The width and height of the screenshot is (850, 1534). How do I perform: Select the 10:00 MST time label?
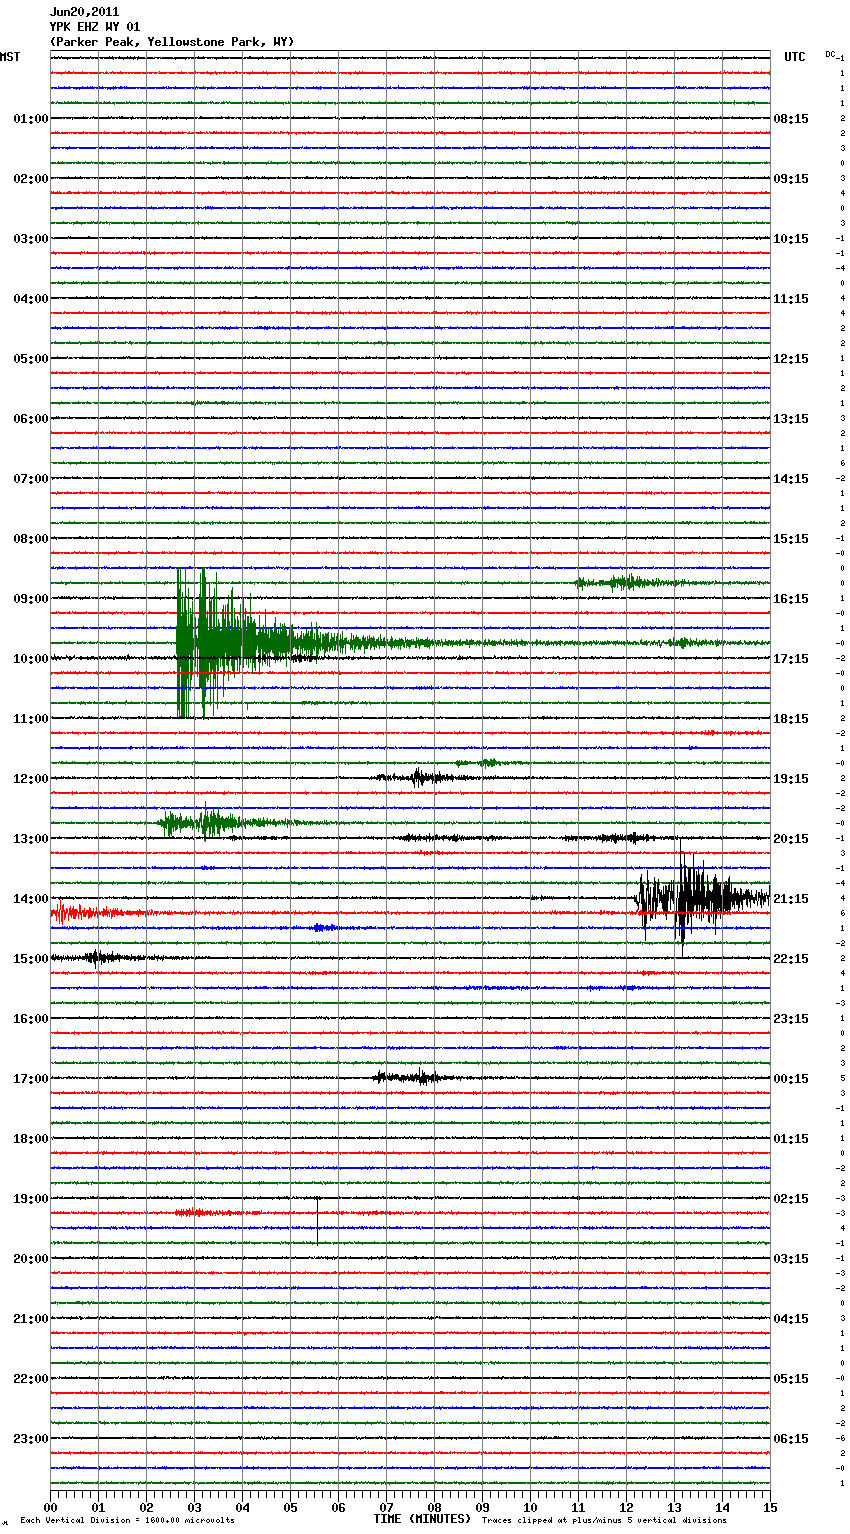point(30,659)
